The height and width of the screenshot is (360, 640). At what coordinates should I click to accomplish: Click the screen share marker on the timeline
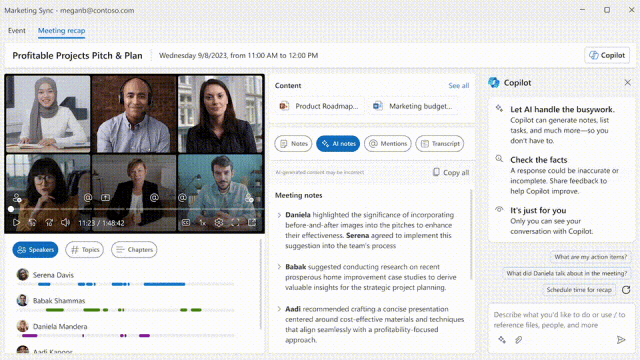(x=105, y=198)
